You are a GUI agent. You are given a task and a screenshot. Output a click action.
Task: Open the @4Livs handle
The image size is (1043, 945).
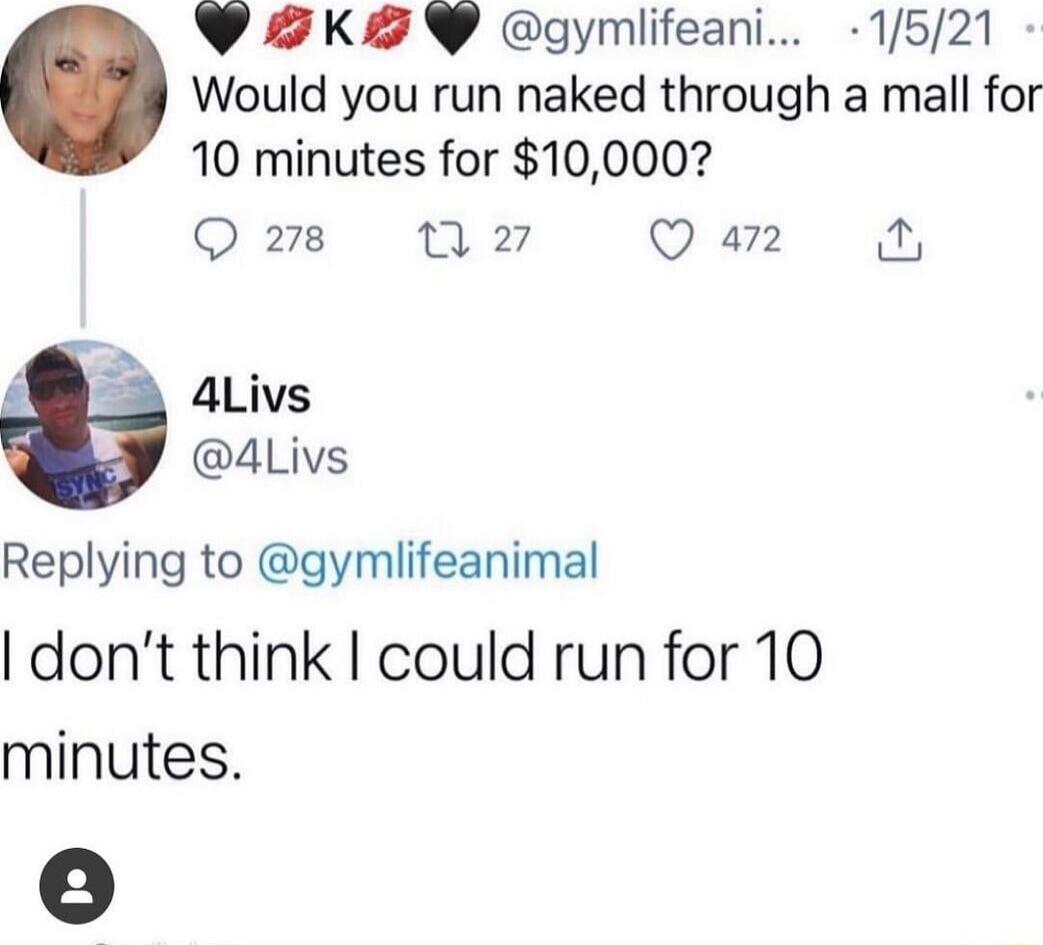coord(269,458)
